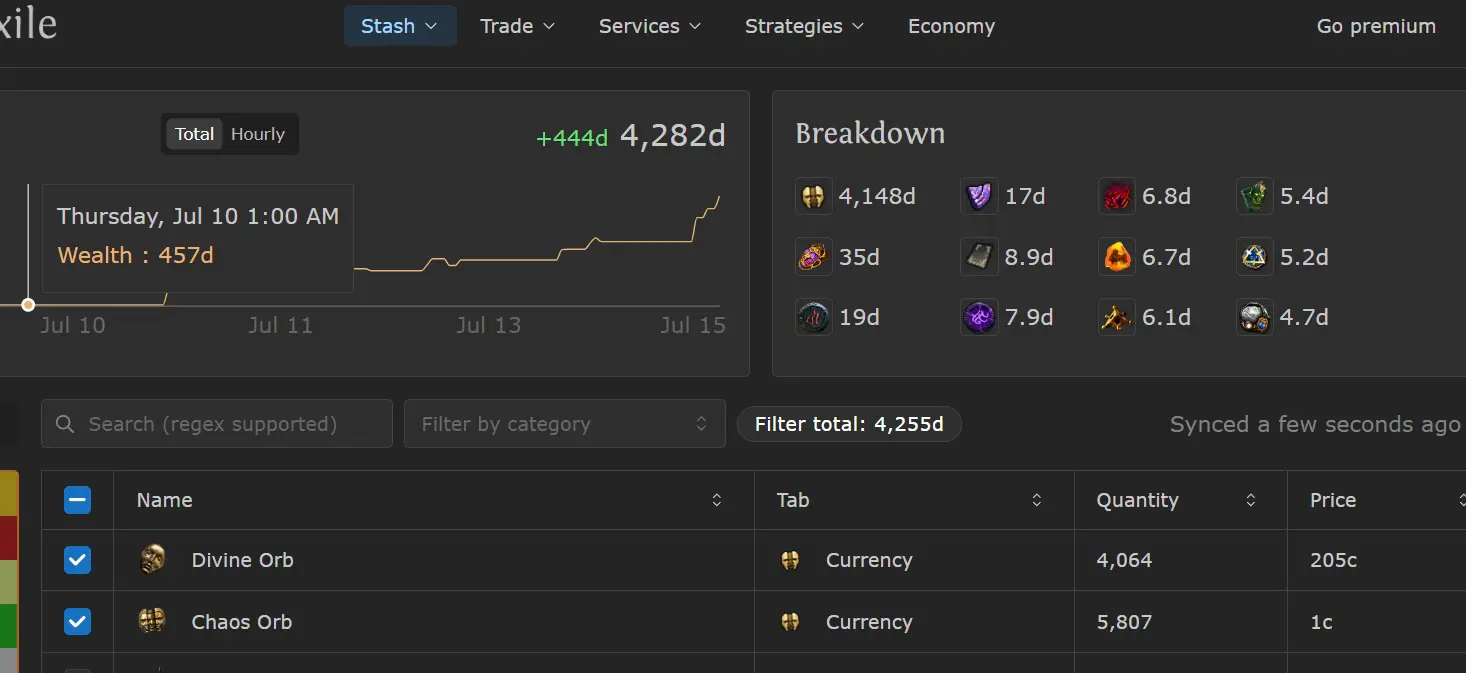
Task: Toggle the select-all checkbox in table header
Action: pos(77,500)
